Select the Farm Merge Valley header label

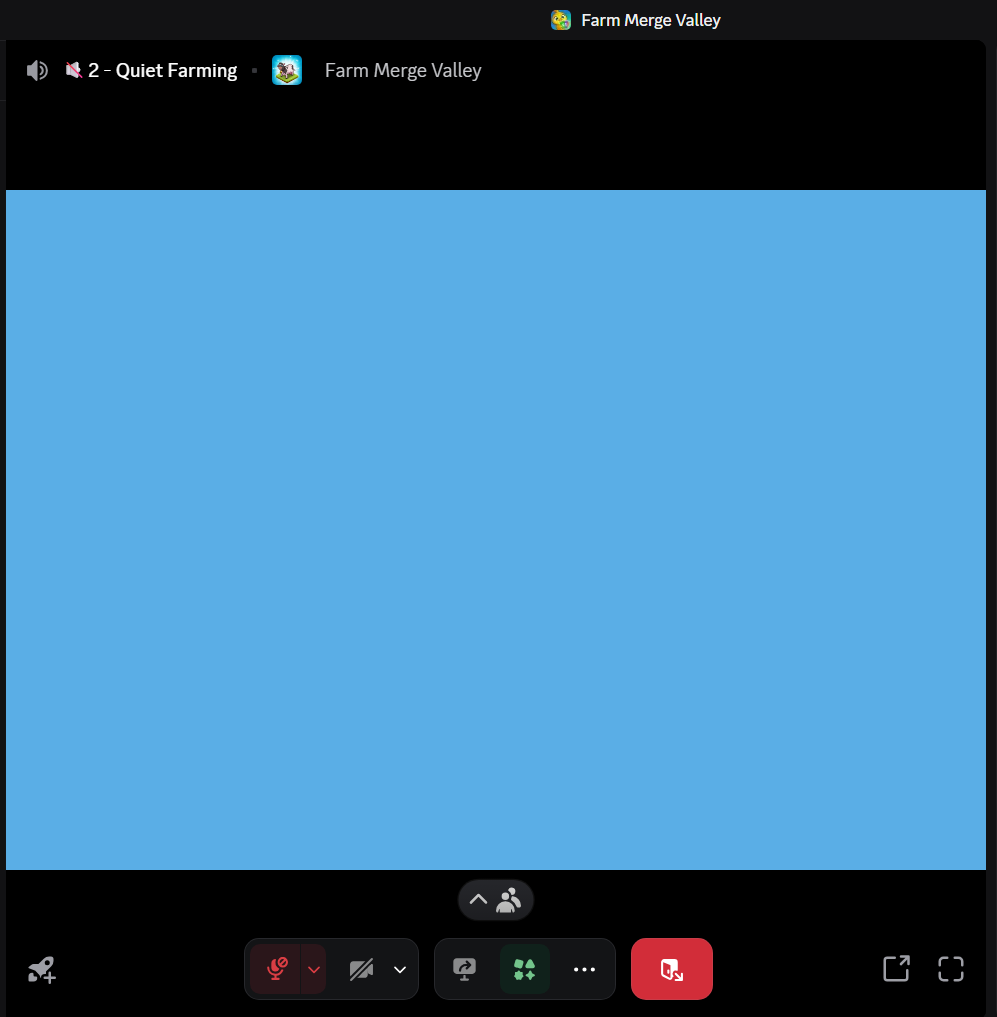tap(403, 71)
